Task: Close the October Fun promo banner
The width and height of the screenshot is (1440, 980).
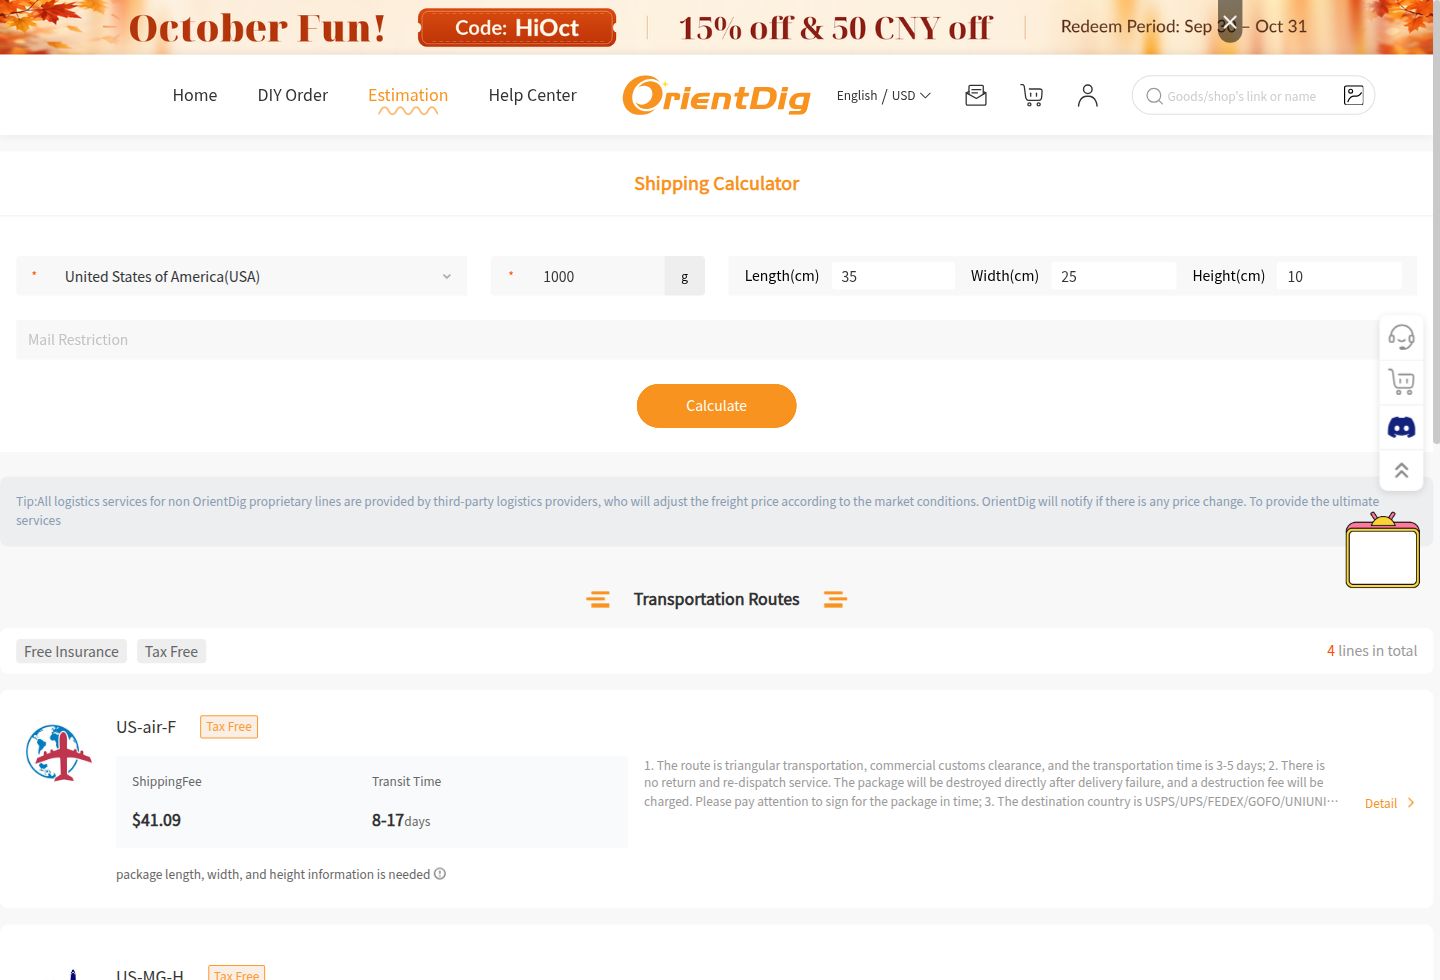Action: 1230,22
